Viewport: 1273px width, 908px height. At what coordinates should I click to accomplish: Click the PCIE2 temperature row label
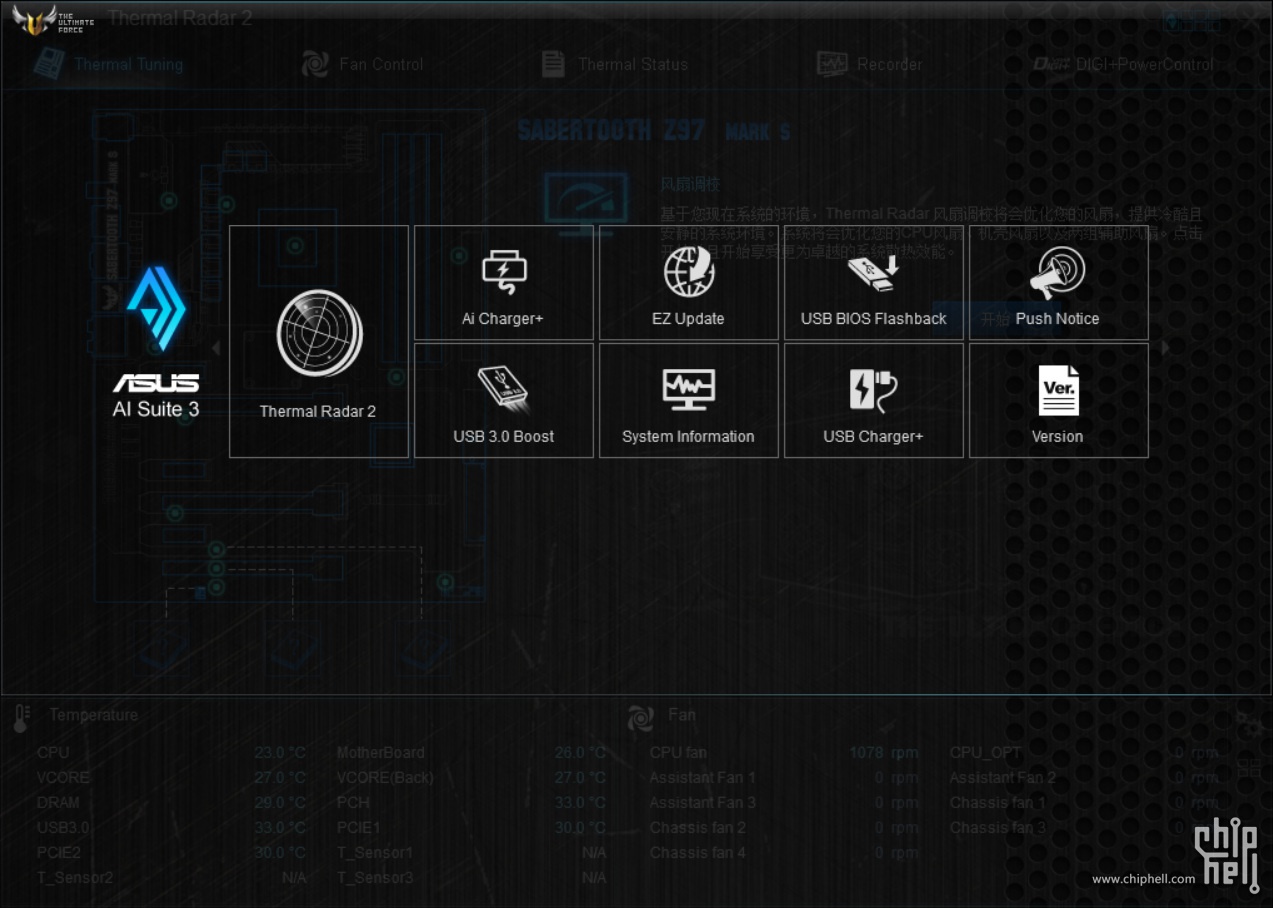59,852
